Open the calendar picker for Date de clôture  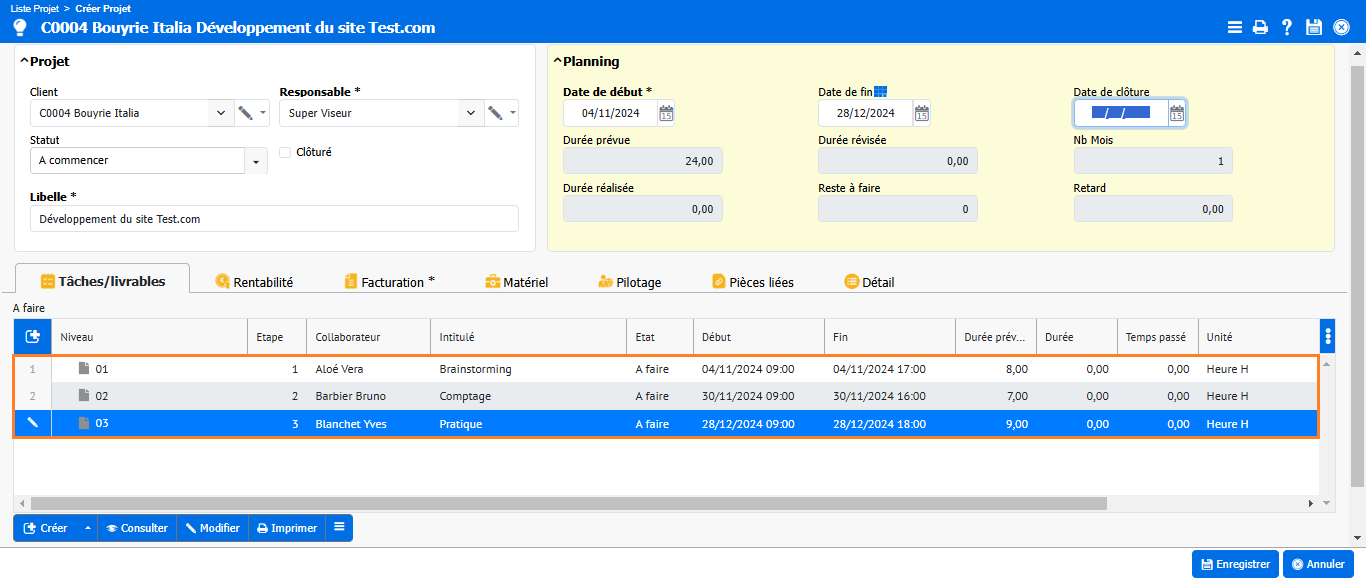1177,113
